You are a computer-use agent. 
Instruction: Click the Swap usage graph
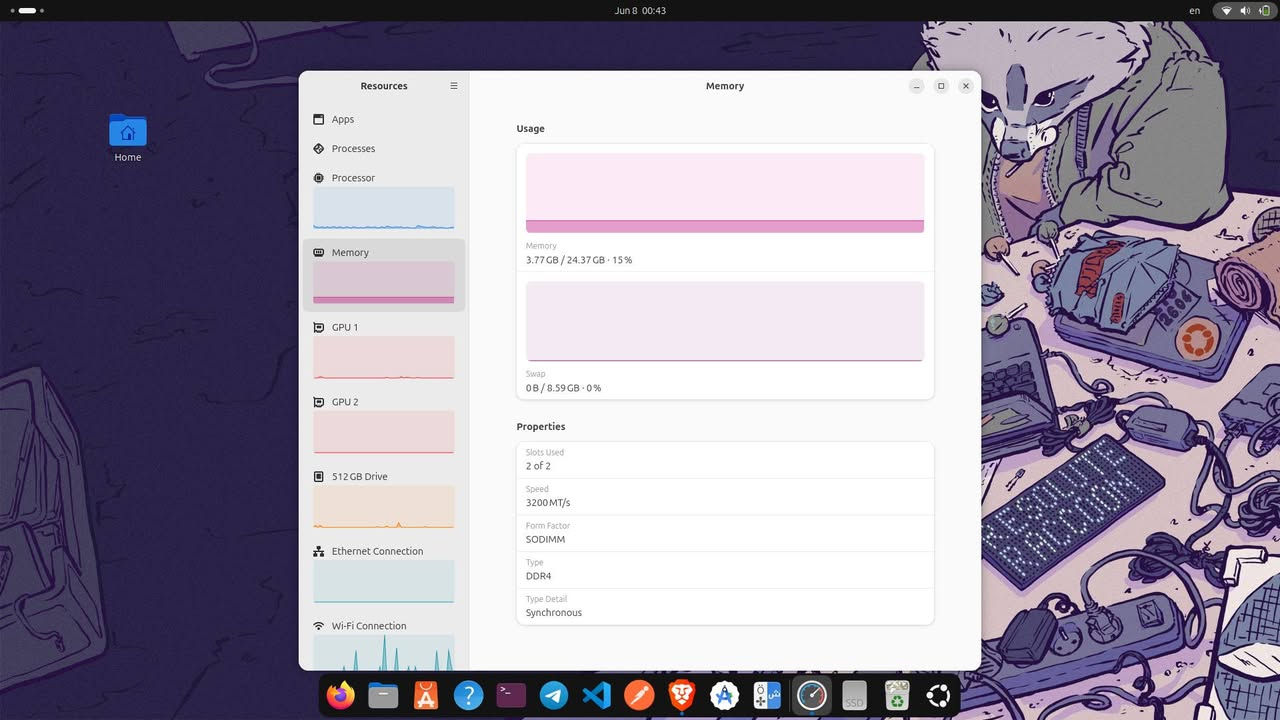coord(725,321)
